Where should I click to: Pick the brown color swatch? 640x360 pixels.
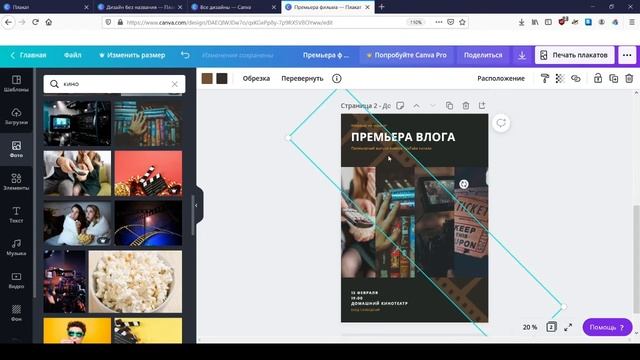pyautogui.click(x=207, y=78)
